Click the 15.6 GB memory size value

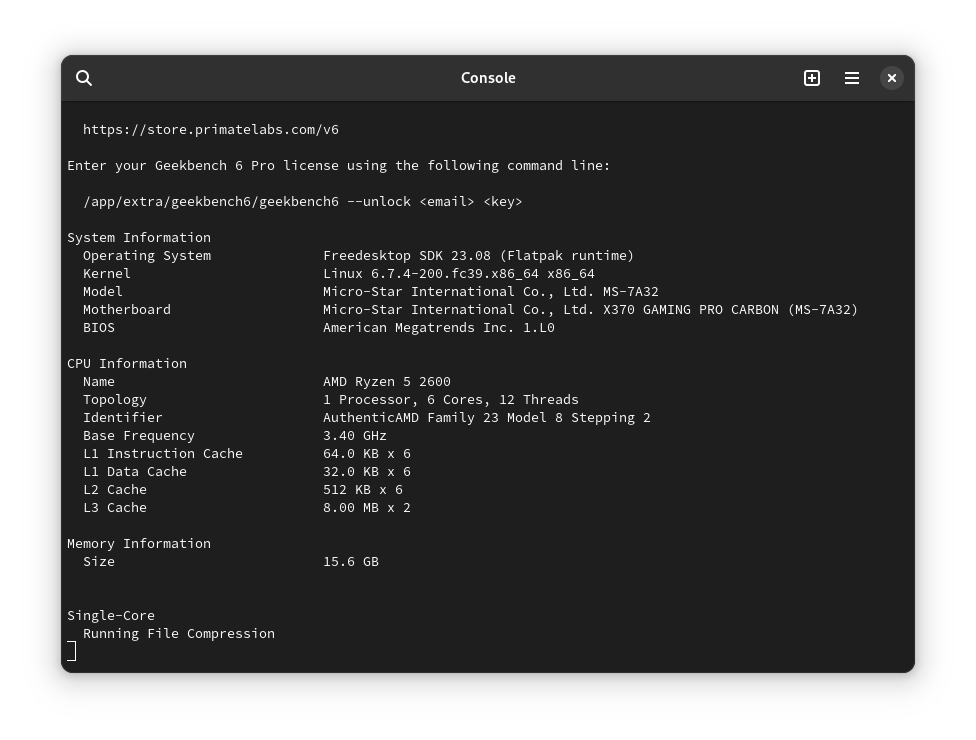tap(350, 562)
